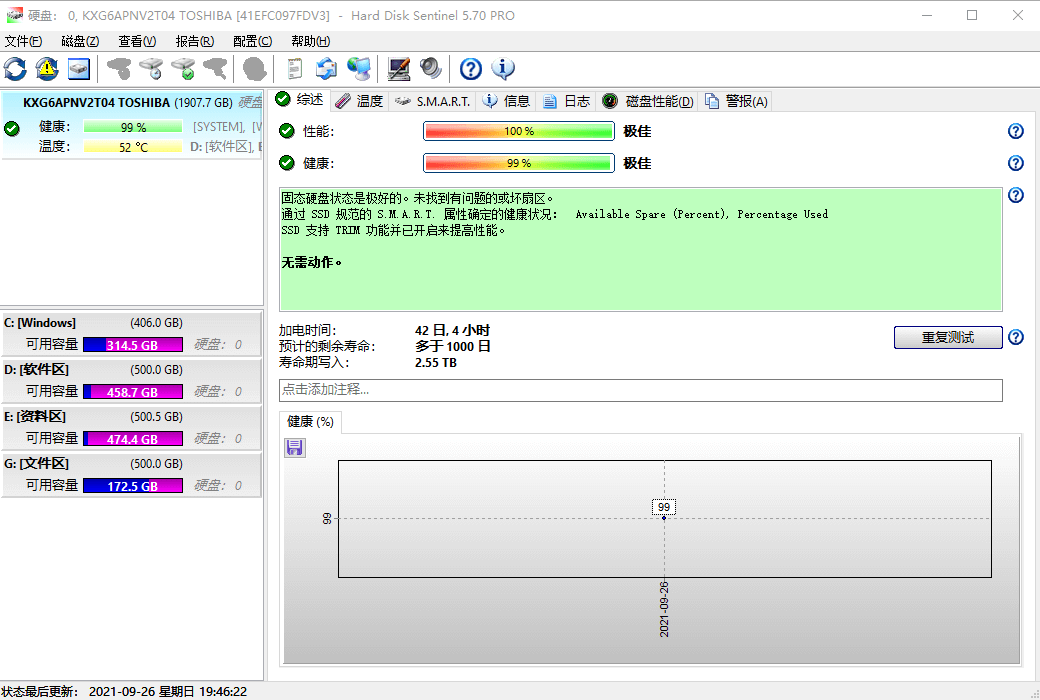The width and height of the screenshot is (1040, 700).
Task: Click the information toolbar icon
Action: (503, 68)
